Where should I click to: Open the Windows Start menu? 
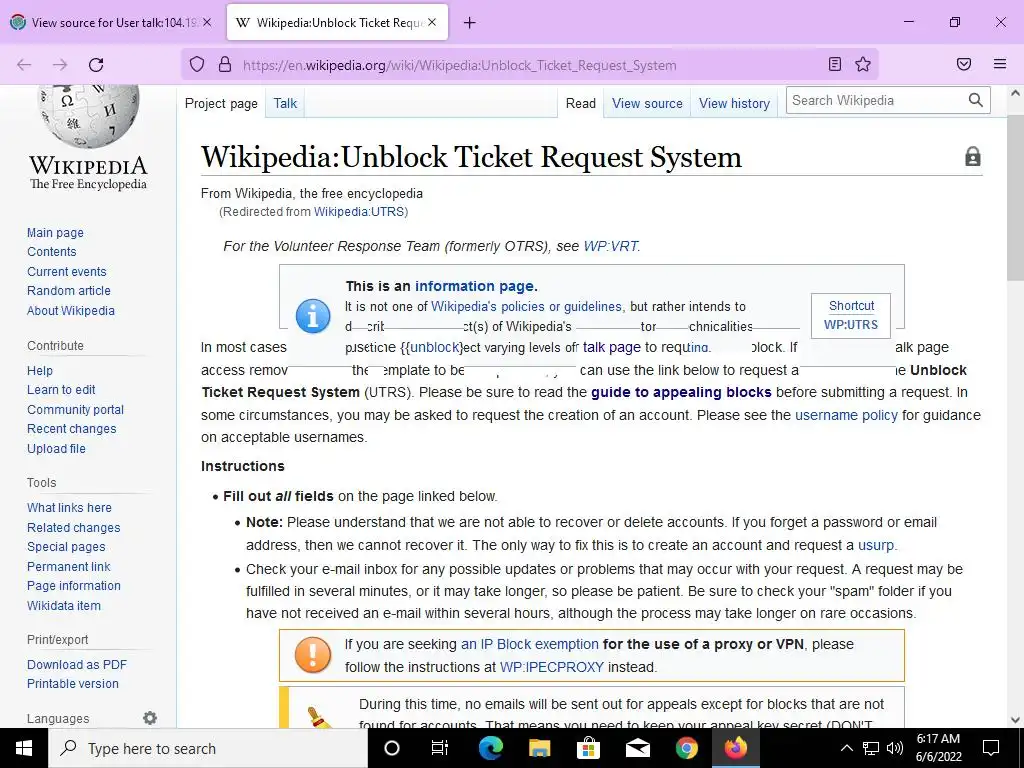(24, 748)
